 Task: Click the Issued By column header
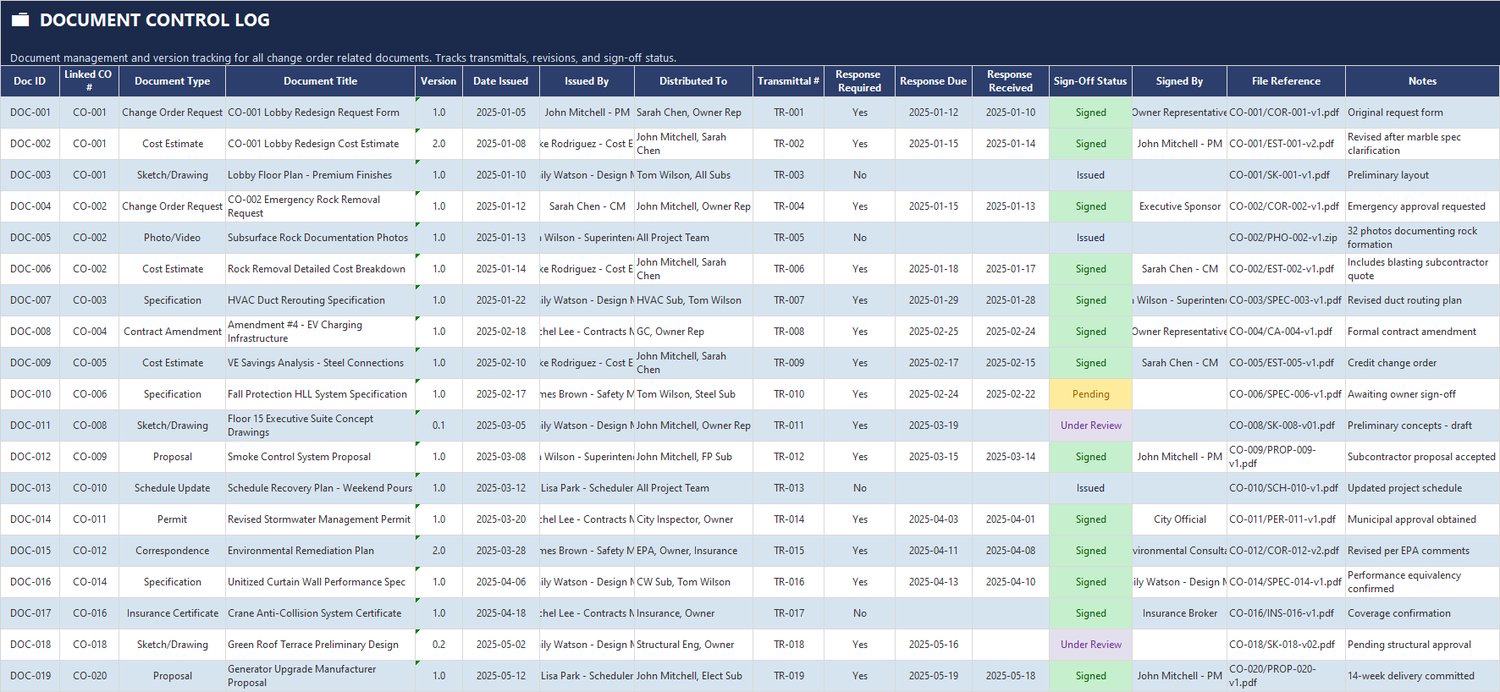point(587,81)
